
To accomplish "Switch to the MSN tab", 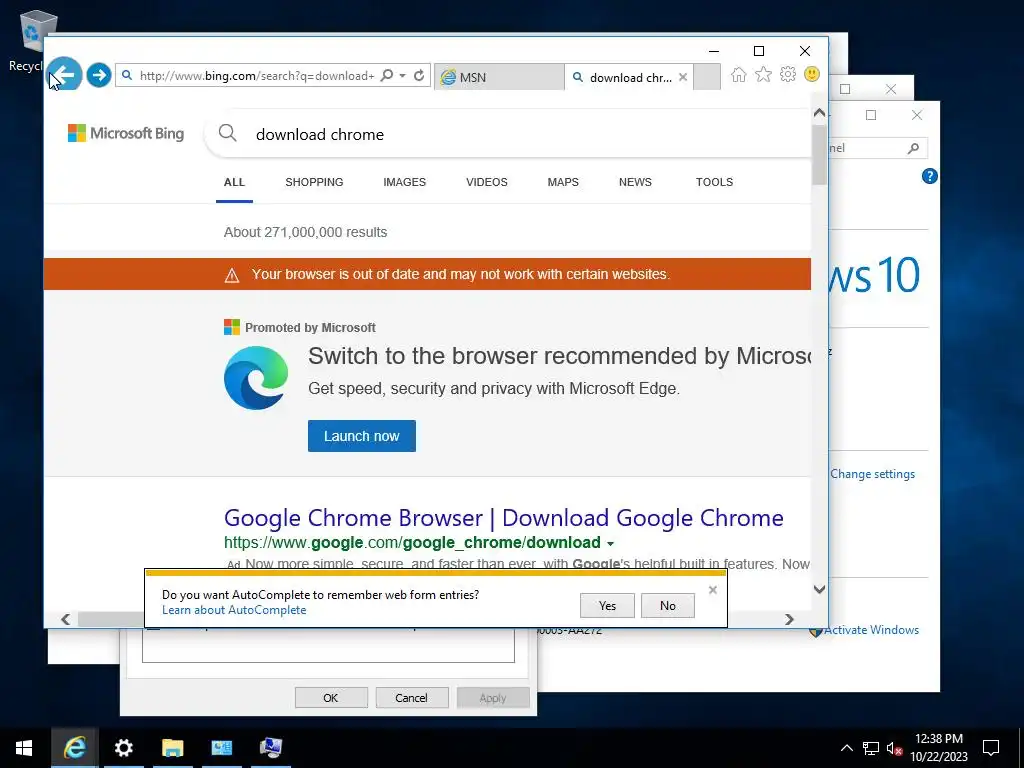I will (x=499, y=77).
